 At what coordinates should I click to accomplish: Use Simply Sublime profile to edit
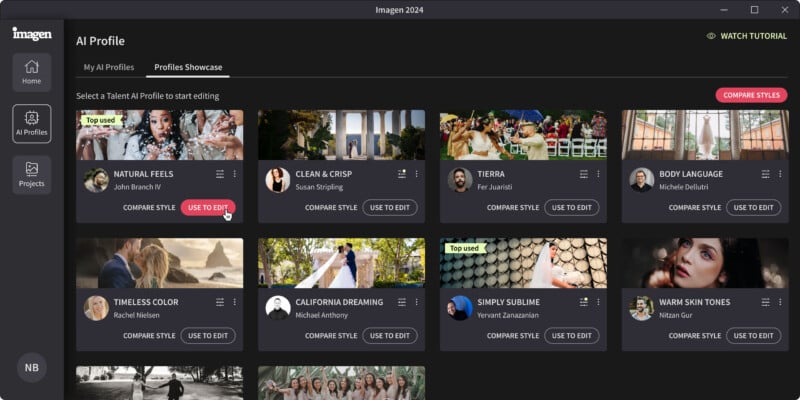(x=572, y=336)
